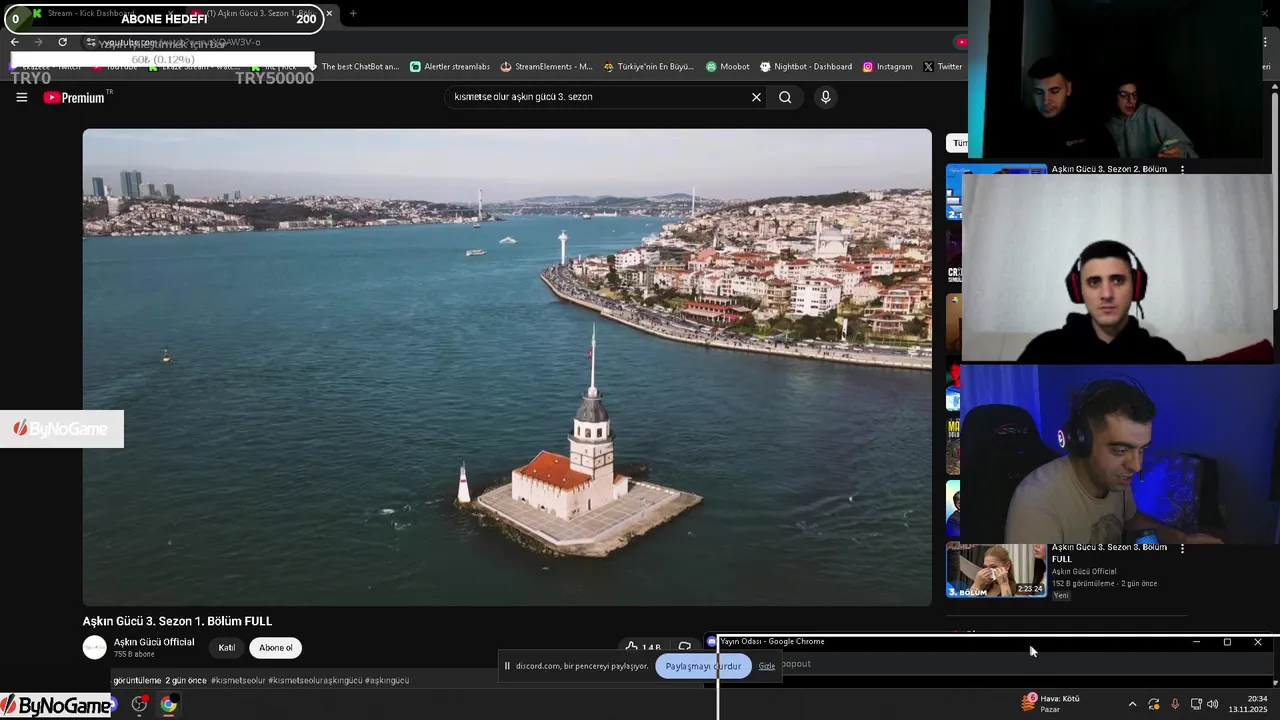Click the video player showing Maiden's Tower

click(x=507, y=367)
